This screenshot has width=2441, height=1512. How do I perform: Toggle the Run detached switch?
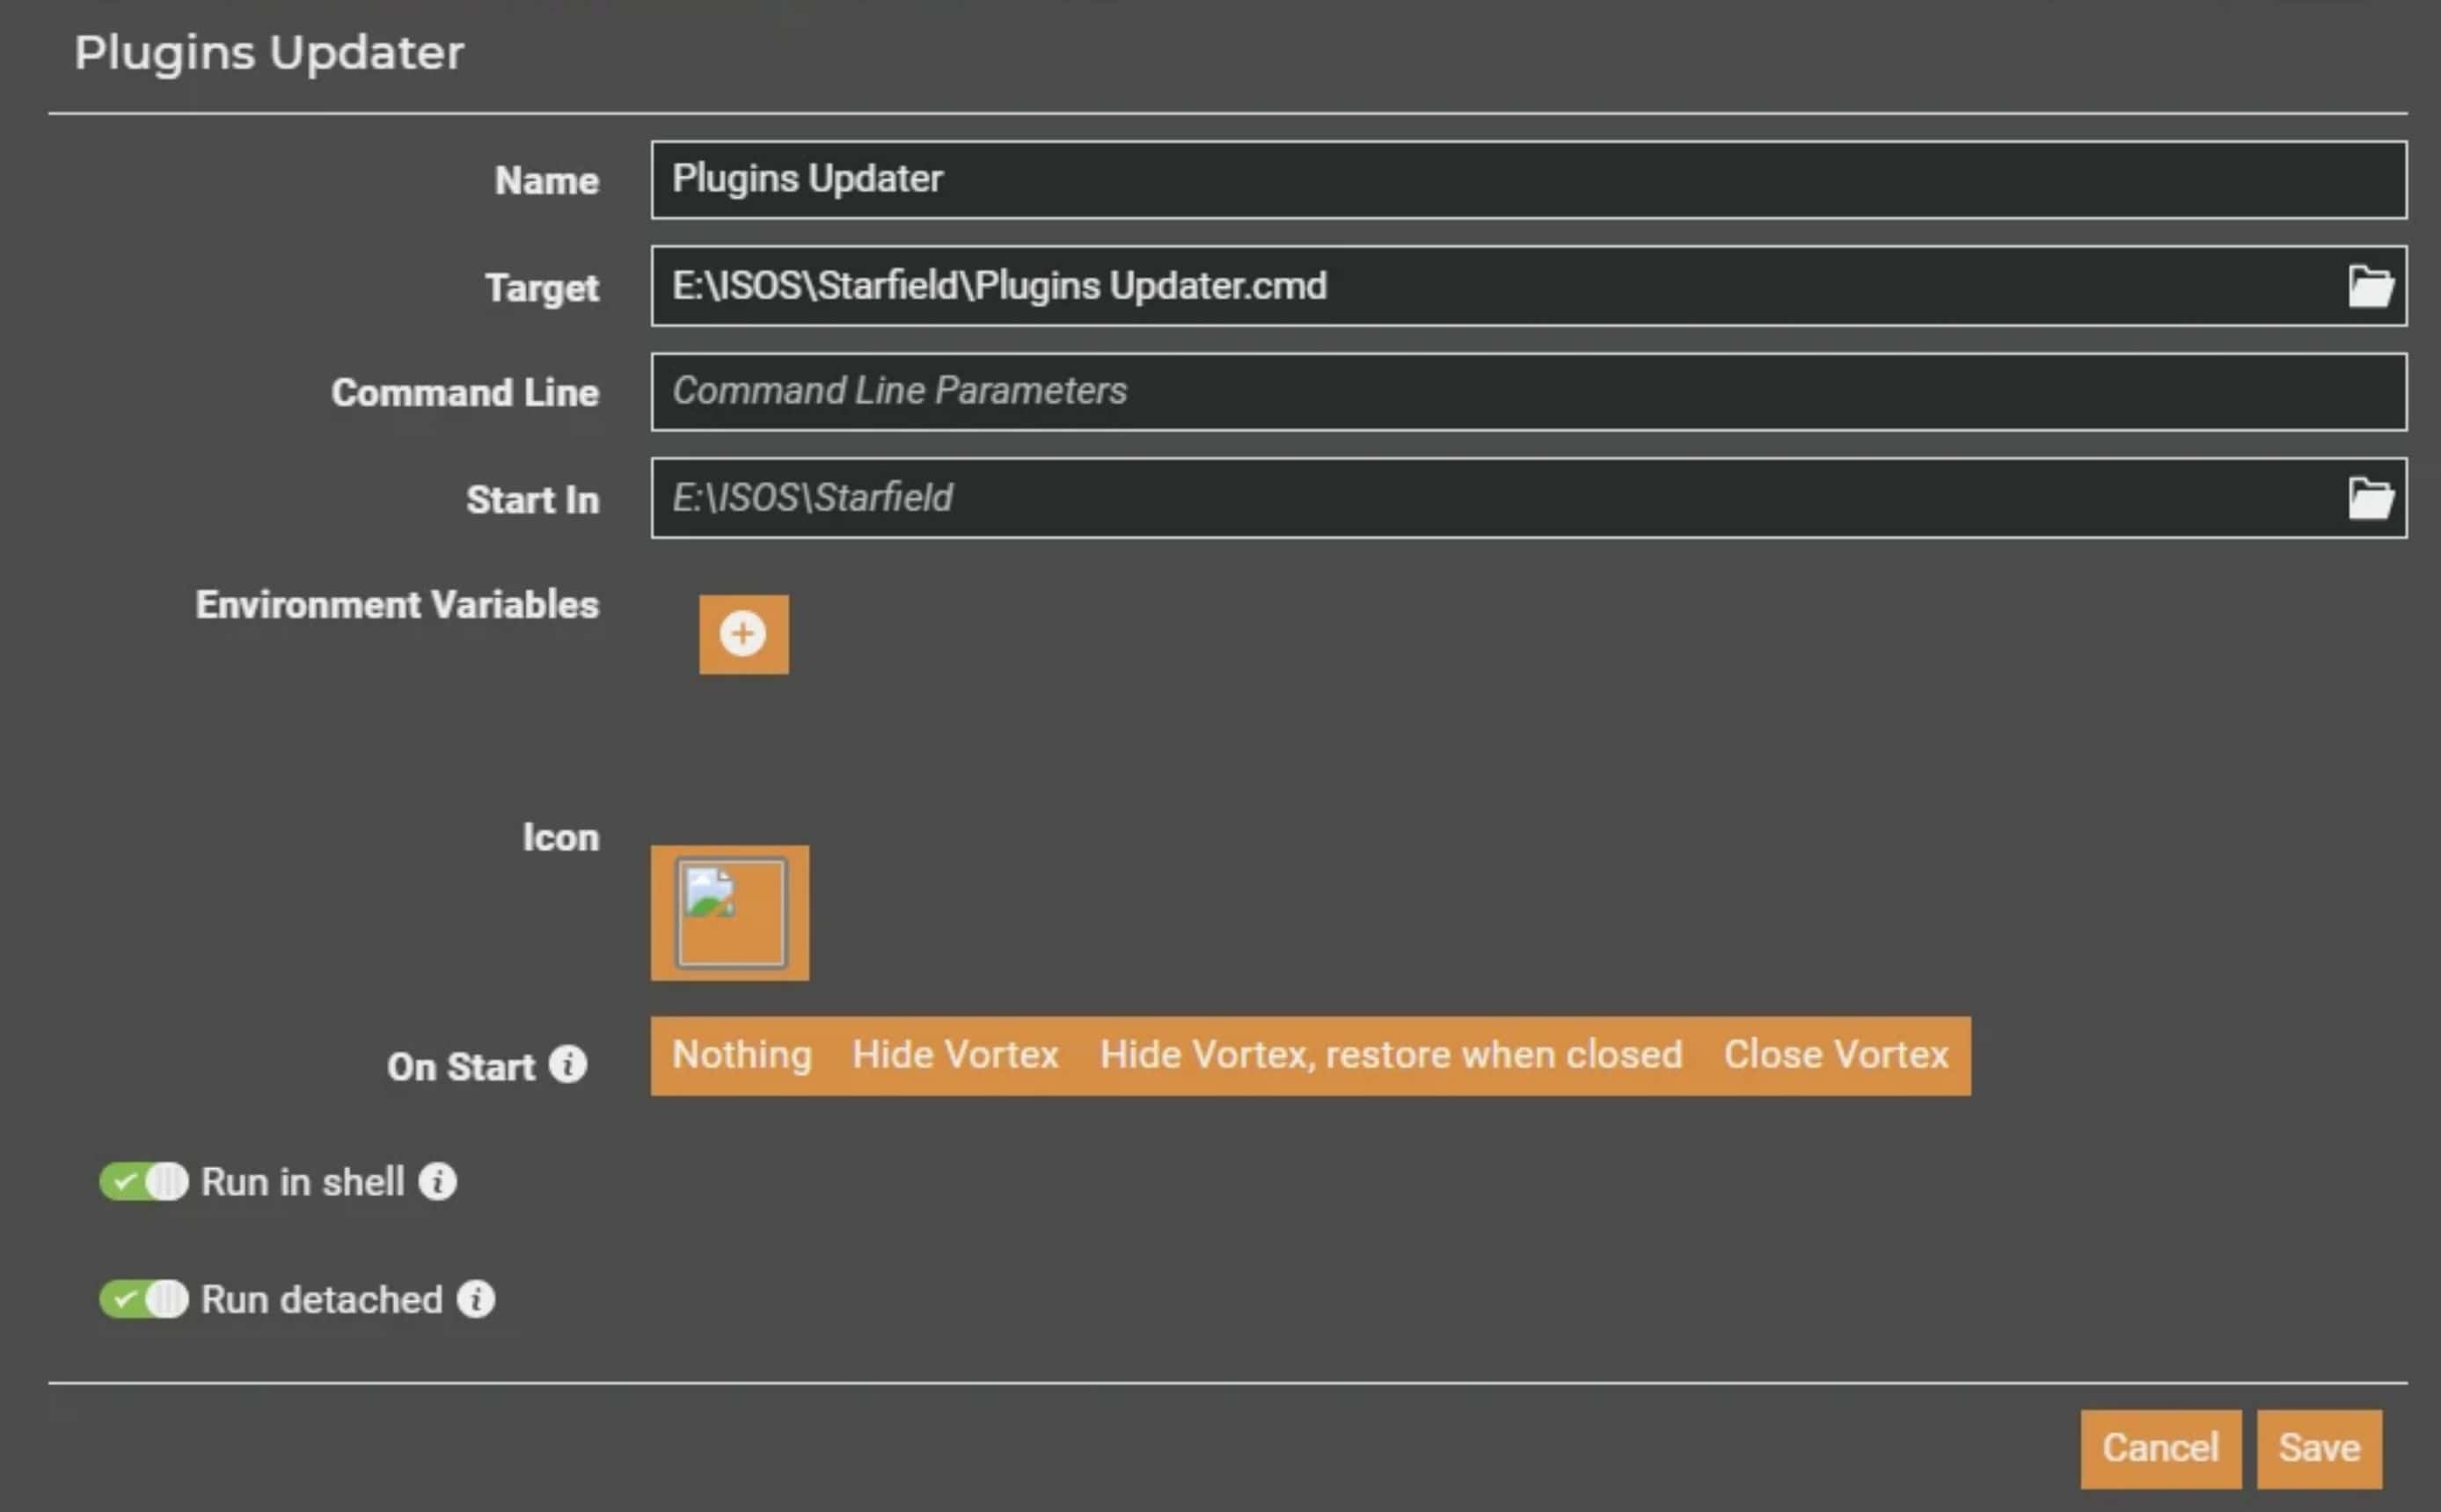pos(144,1299)
